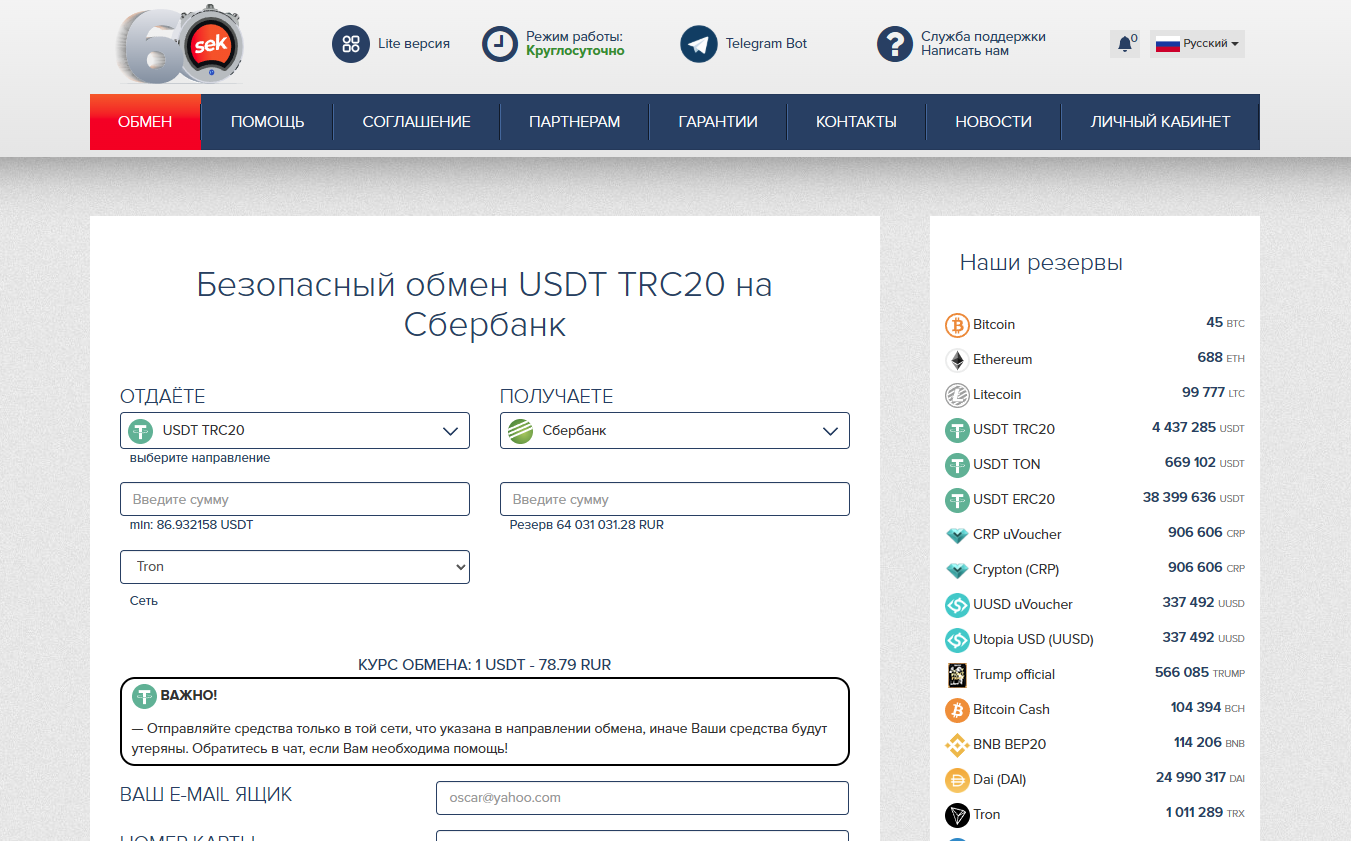Click the Lite version grid icon
Viewport: 1351px width, 841px height.
click(351, 44)
